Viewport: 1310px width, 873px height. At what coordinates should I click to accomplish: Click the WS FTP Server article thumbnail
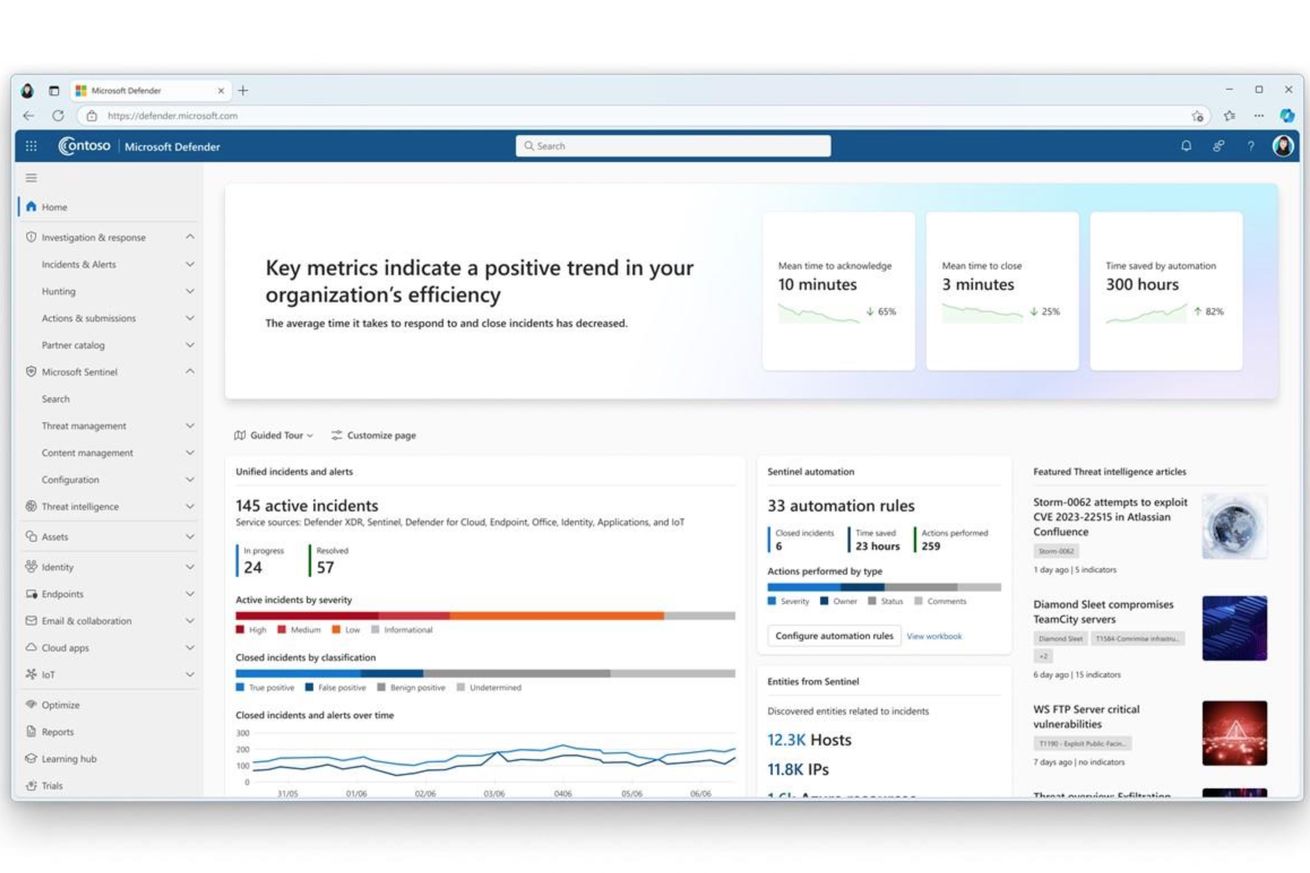click(1234, 733)
